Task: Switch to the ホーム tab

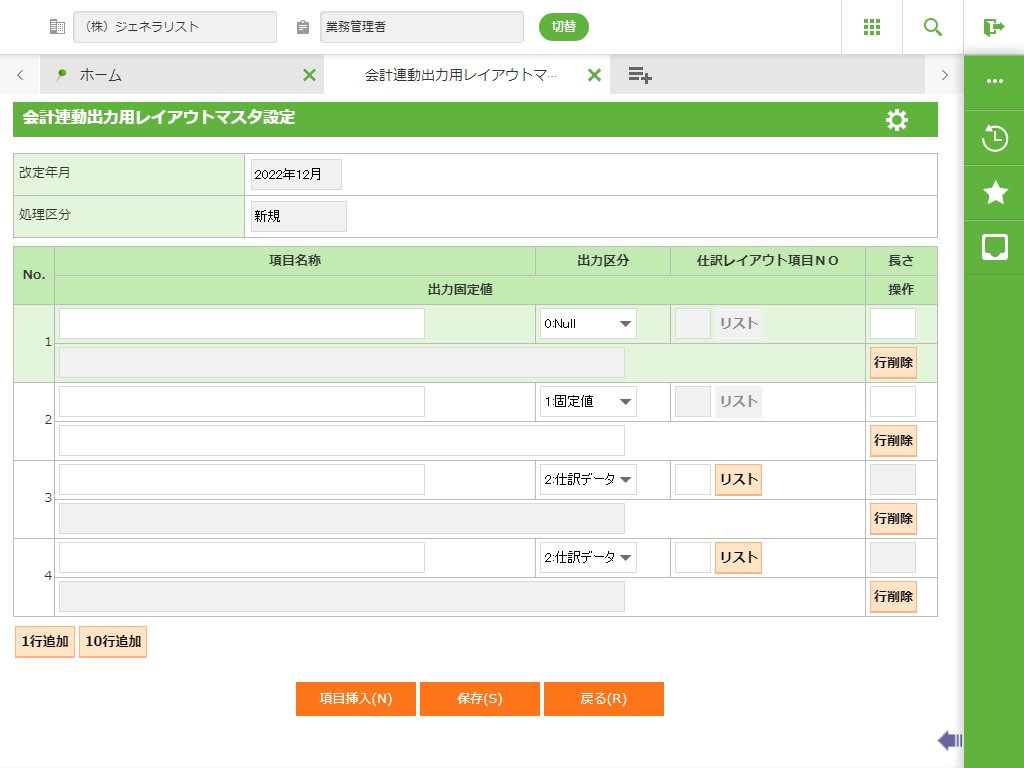Action: [x=100, y=75]
